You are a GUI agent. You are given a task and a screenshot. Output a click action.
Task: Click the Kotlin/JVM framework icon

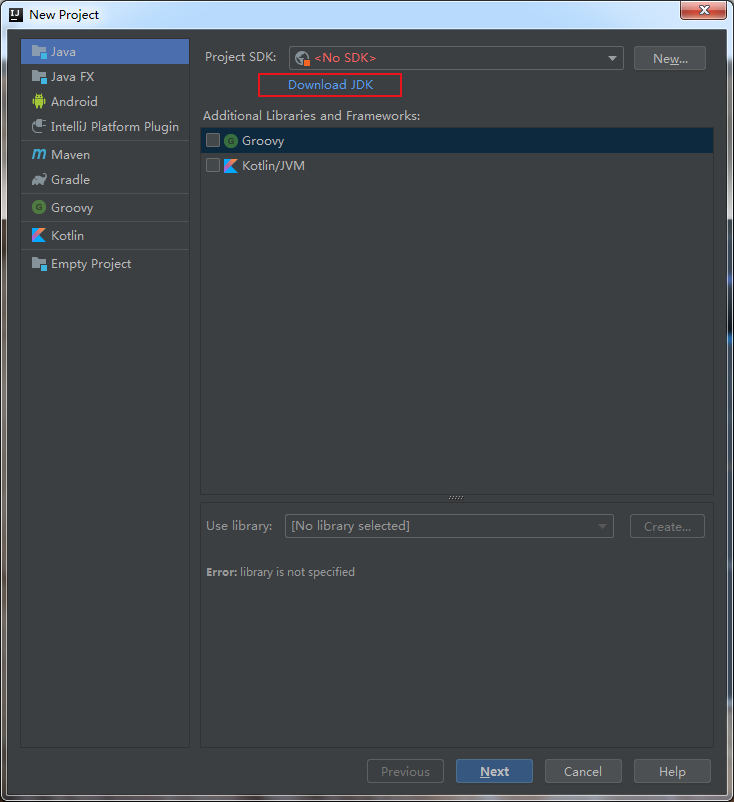click(x=231, y=166)
